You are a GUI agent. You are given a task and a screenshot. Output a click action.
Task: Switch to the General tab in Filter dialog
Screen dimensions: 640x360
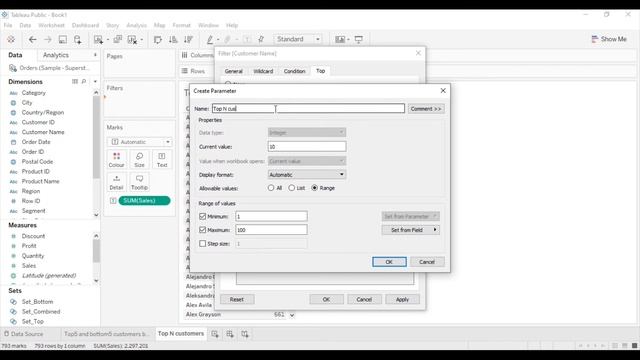pos(233,71)
